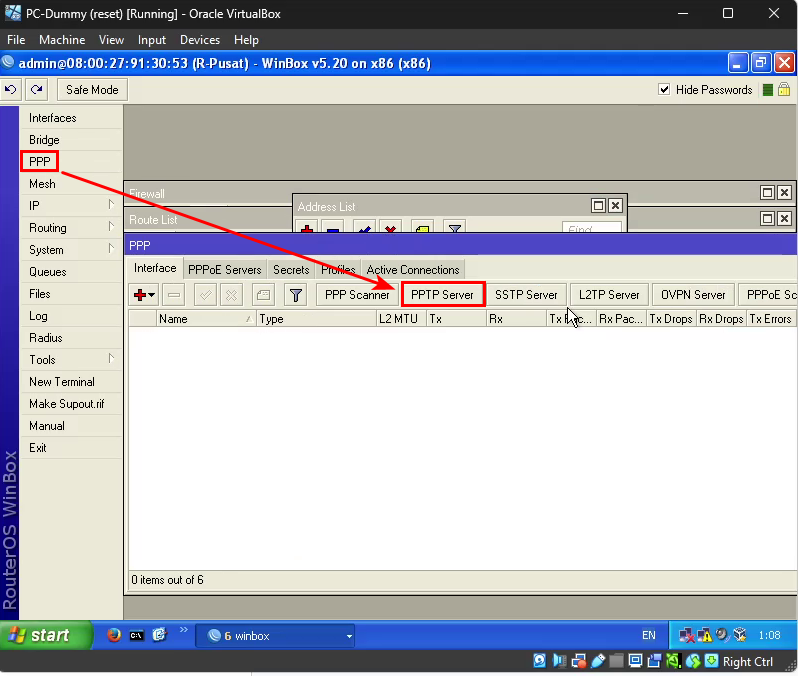Click the green CPU chip icon in VirtualBox status bar
The height and width of the screenshot is (676, 798).
click(673, 661)
